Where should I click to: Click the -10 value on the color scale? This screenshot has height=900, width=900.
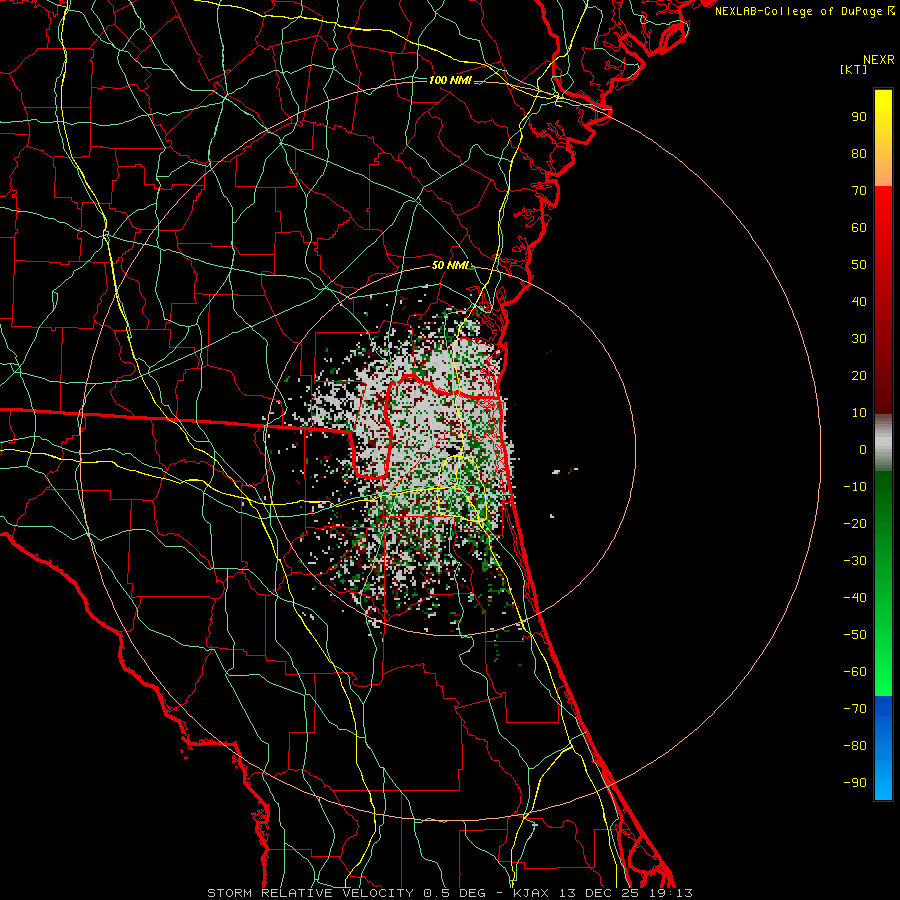click(855, 487)
